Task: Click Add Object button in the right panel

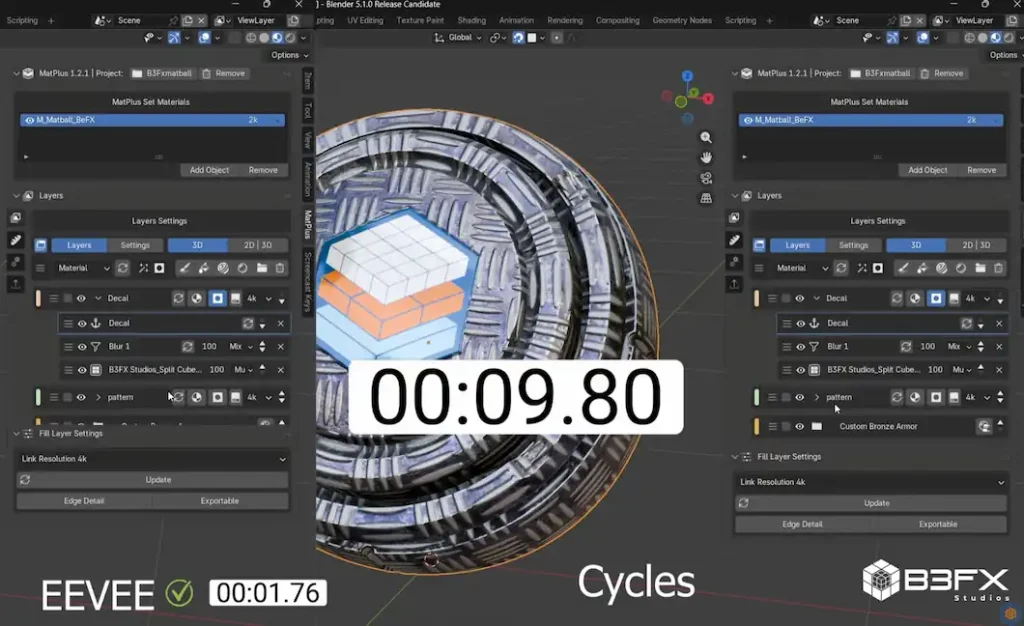Action: tap(927, 170)
